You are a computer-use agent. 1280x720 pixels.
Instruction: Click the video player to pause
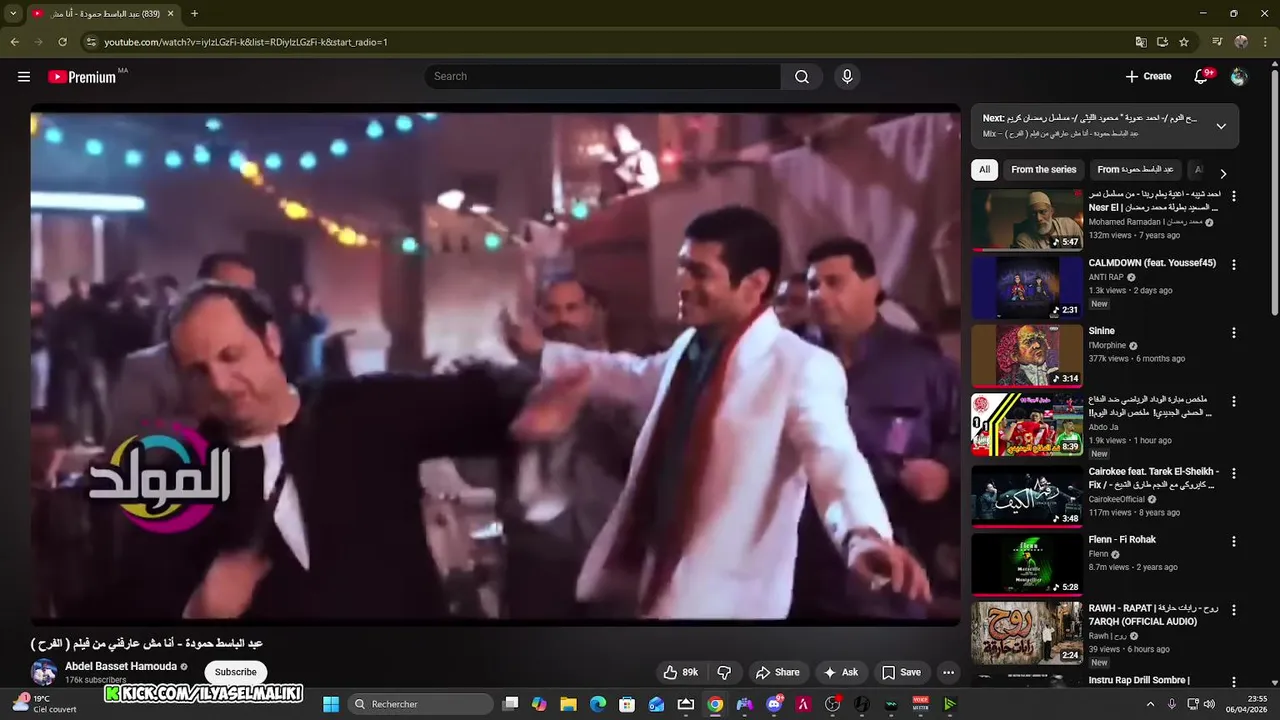[x=495, y=365]
